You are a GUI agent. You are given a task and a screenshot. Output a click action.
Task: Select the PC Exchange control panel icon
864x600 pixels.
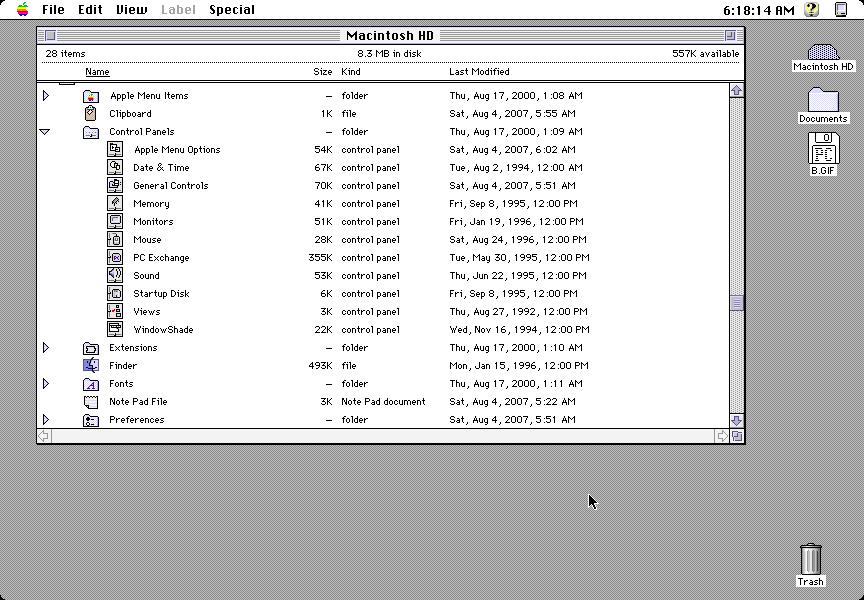click(x=115, y=257)
